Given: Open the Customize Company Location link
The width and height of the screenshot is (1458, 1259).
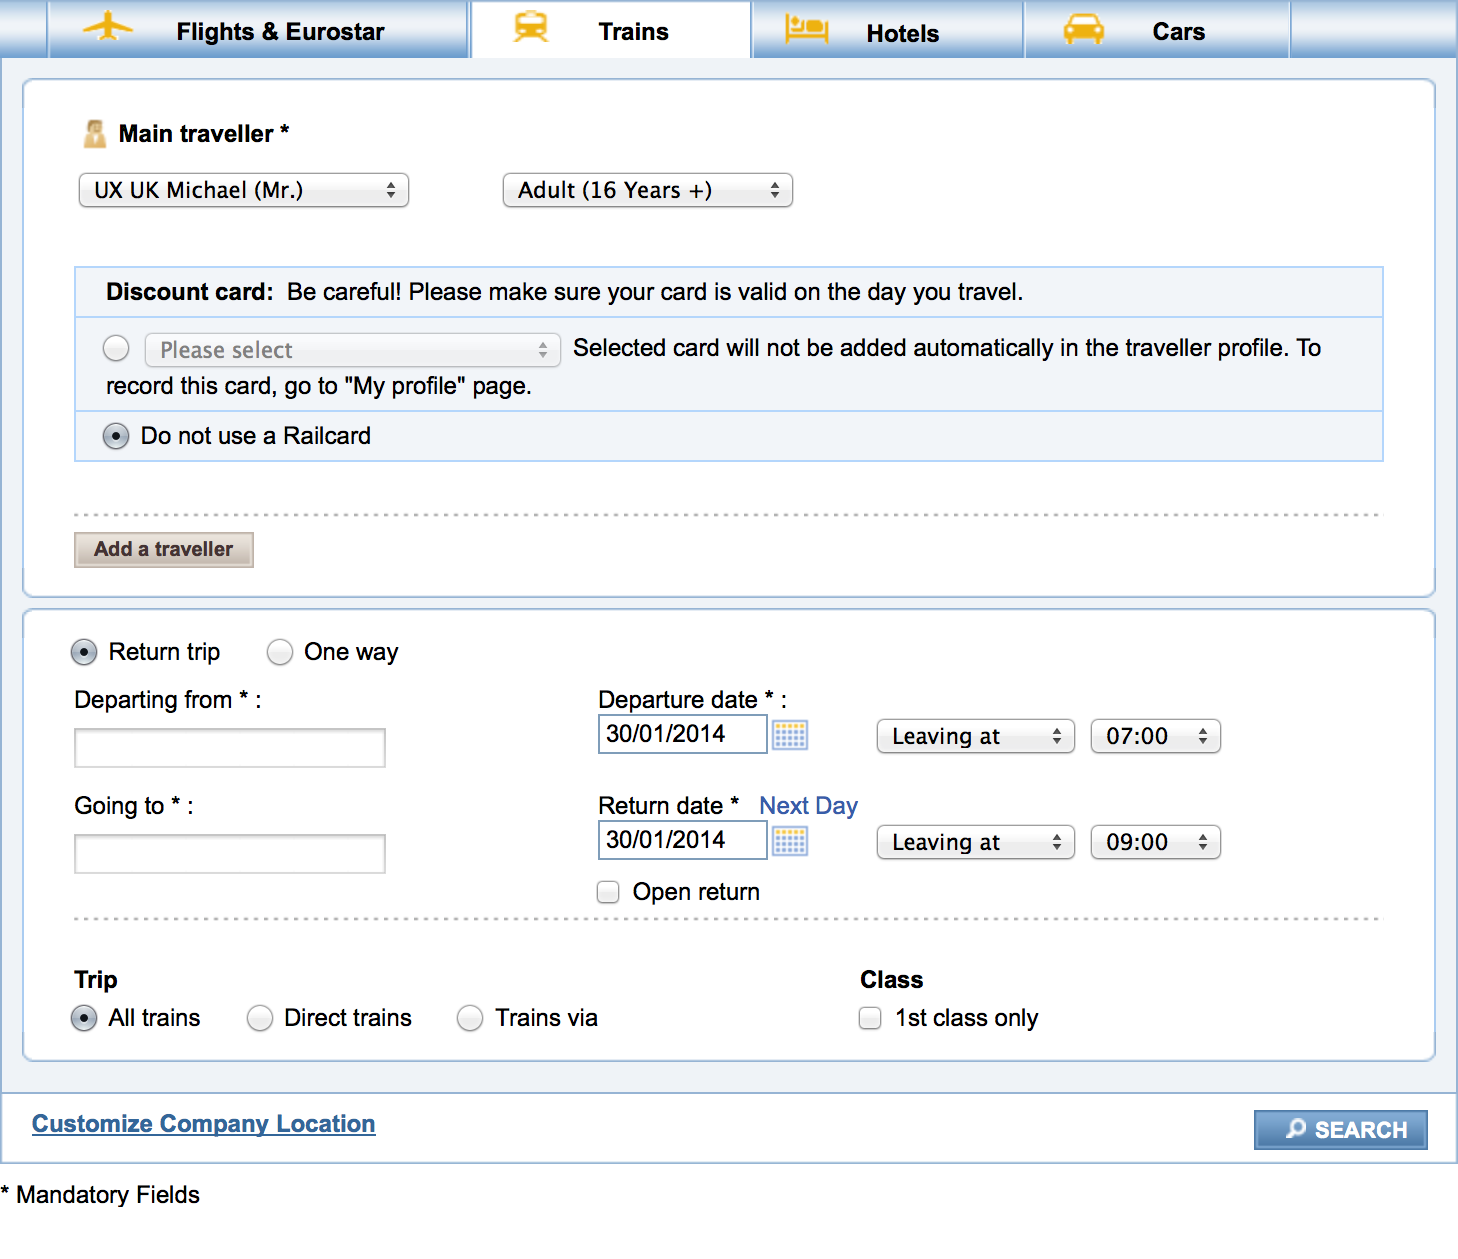Looking at the screenshot, I should click(x=204, y=1124).
